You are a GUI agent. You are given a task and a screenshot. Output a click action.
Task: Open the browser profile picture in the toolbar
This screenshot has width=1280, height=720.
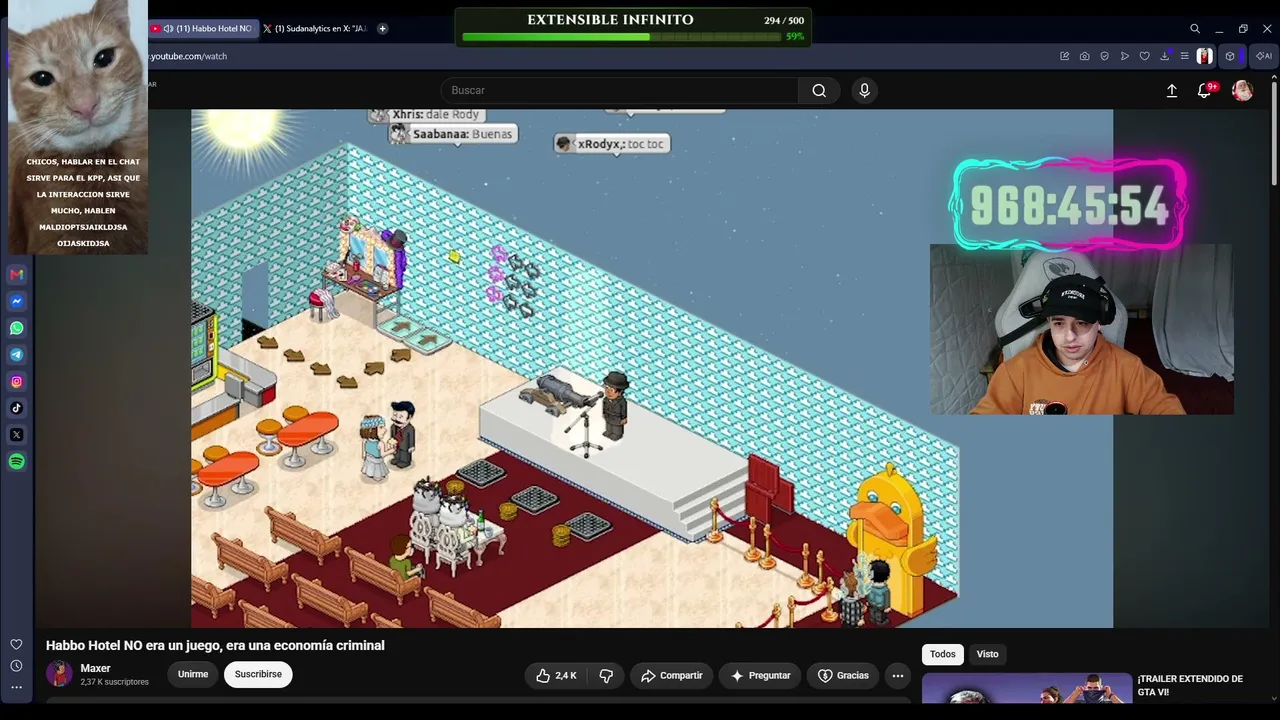[x=1205, y=56]
